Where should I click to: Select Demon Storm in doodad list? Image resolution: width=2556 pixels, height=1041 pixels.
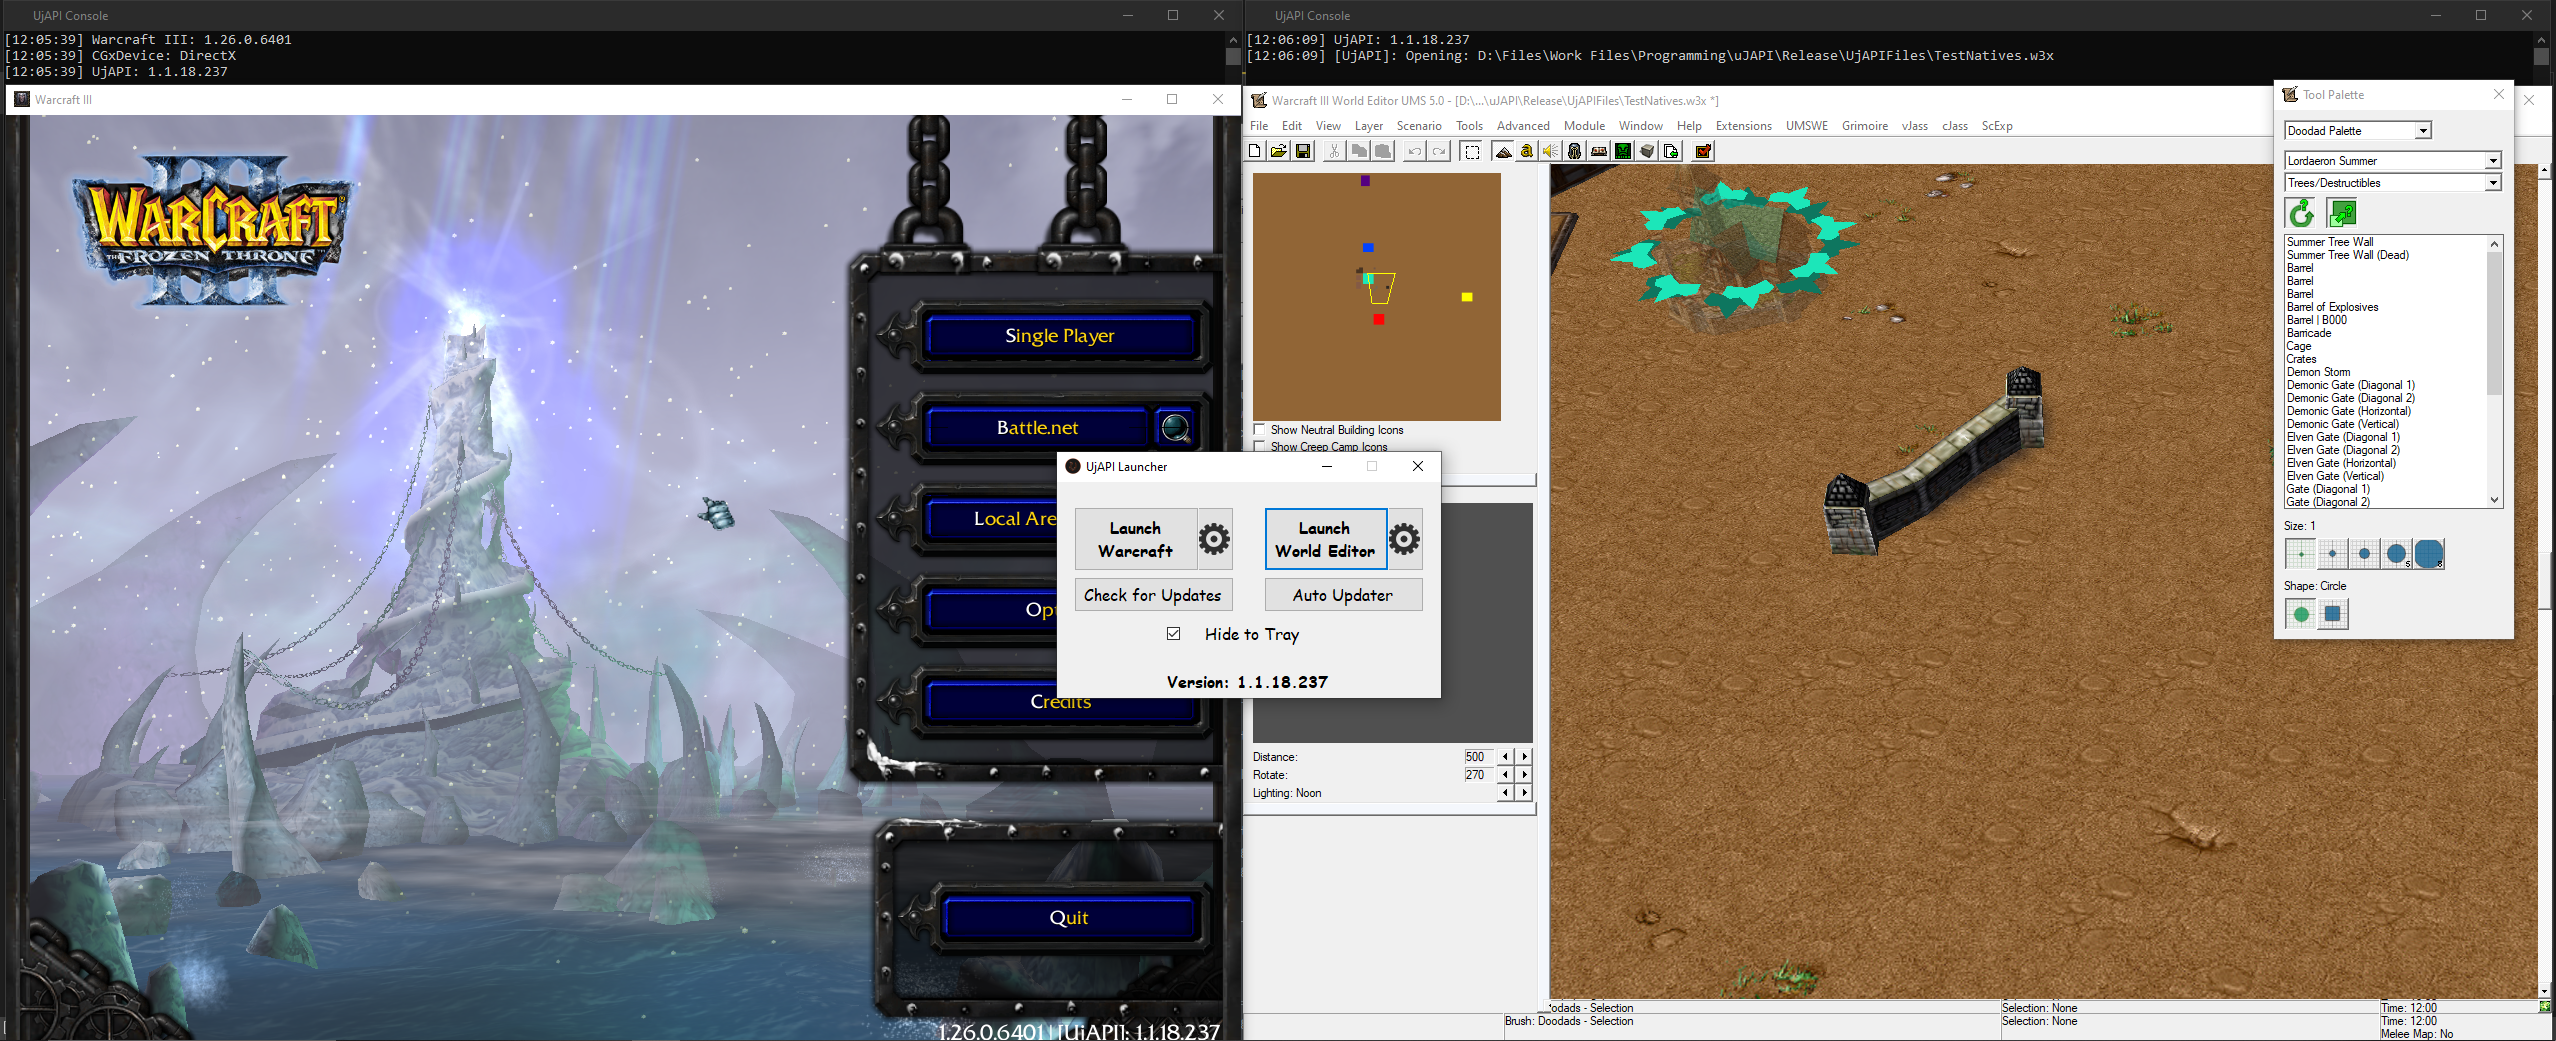pyautogui.click(x=2318, y=372)
